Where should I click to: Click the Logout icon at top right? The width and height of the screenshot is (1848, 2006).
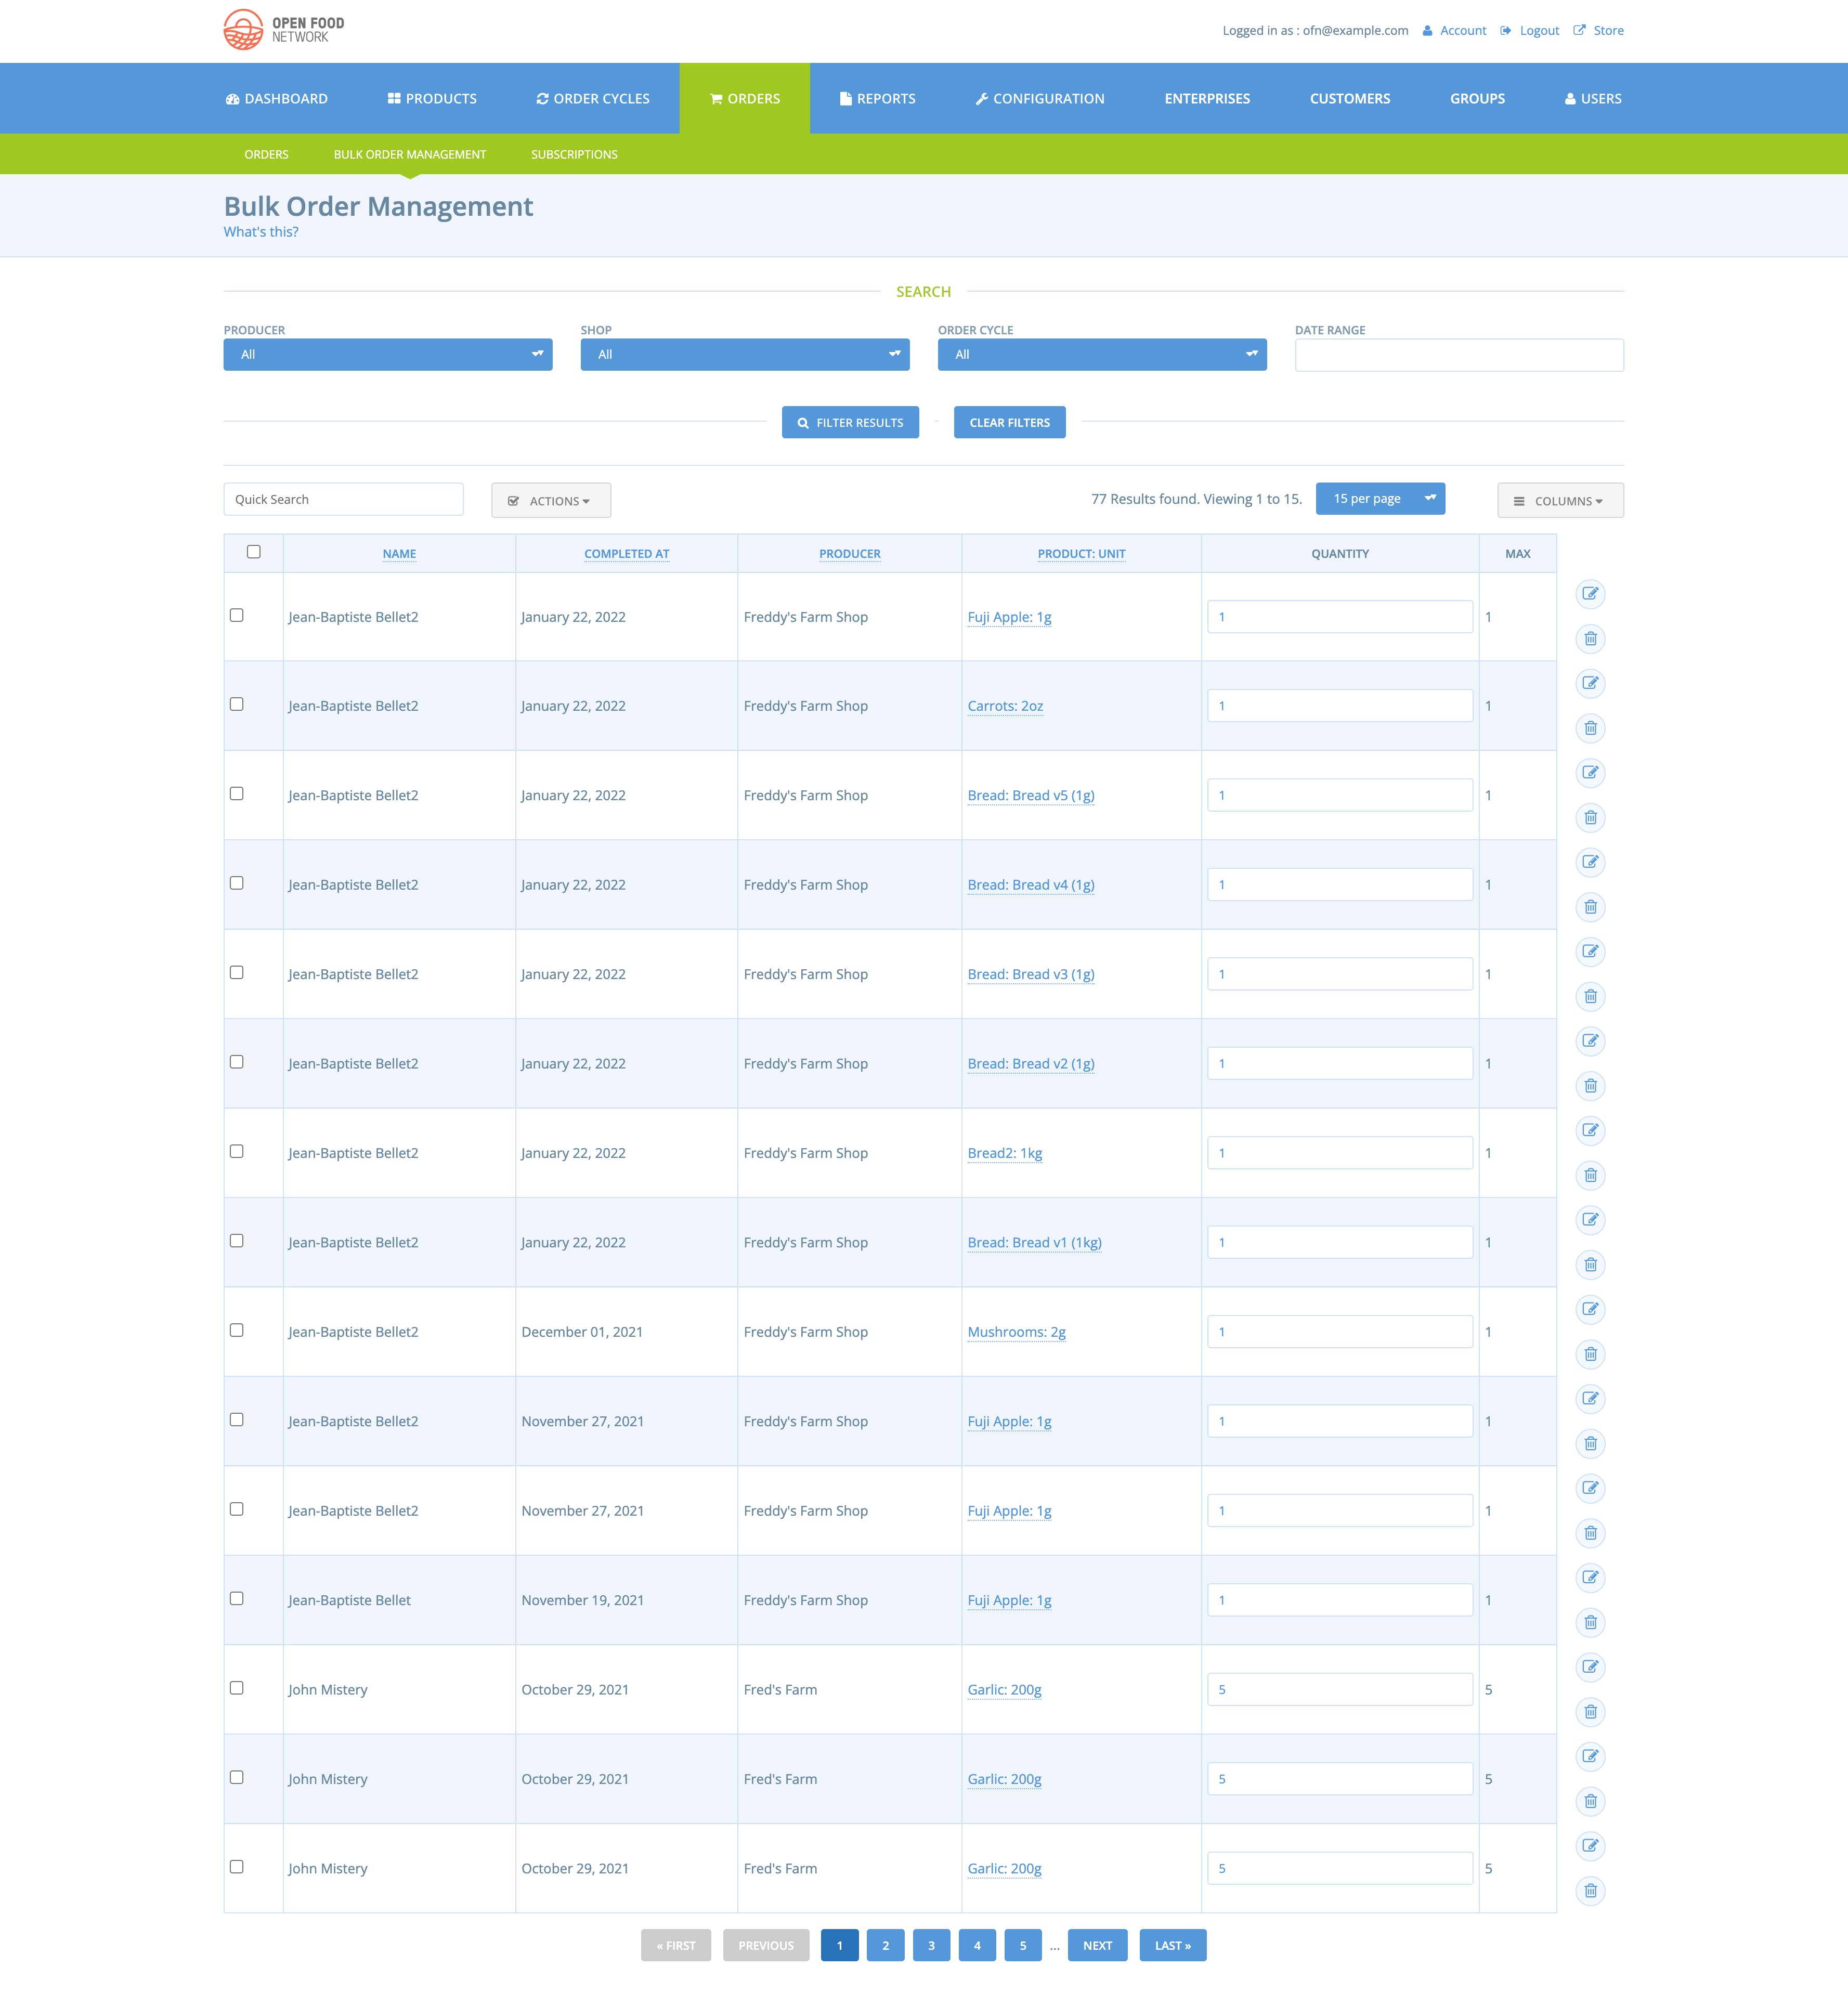pos(1506,30)
